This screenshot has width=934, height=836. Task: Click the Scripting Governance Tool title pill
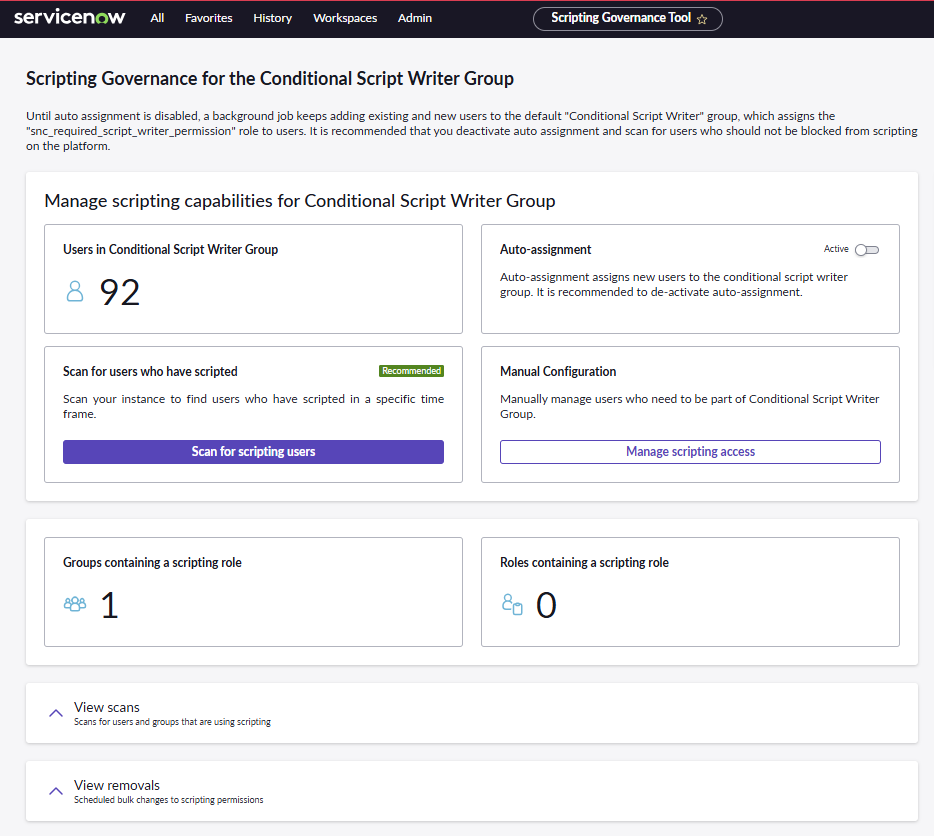point(628,18)
